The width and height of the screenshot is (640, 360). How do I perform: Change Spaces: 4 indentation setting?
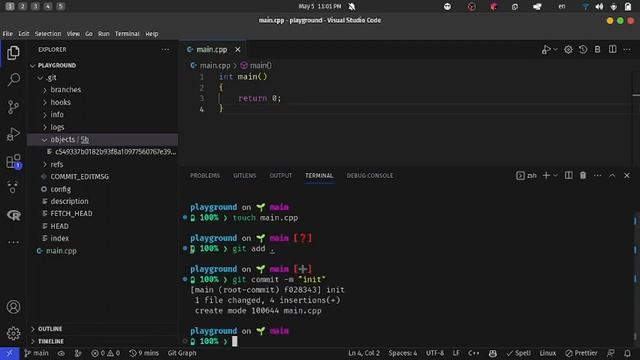point(402,353)
